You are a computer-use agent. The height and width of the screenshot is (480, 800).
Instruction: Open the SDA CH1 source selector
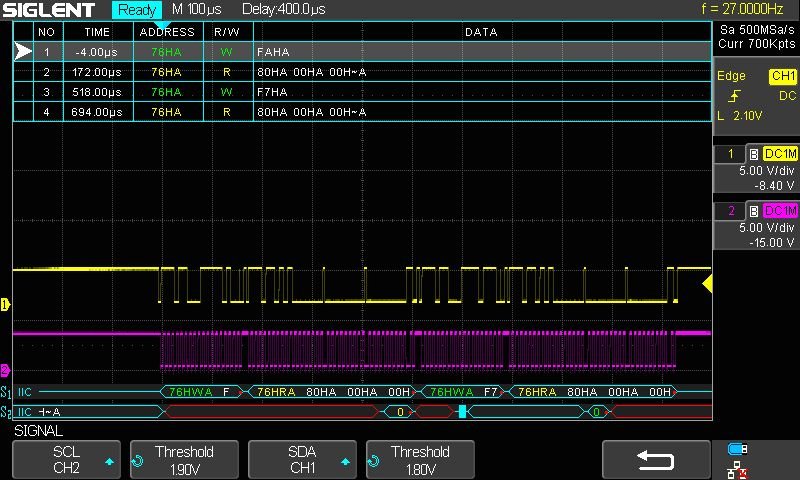coord(302,460)
